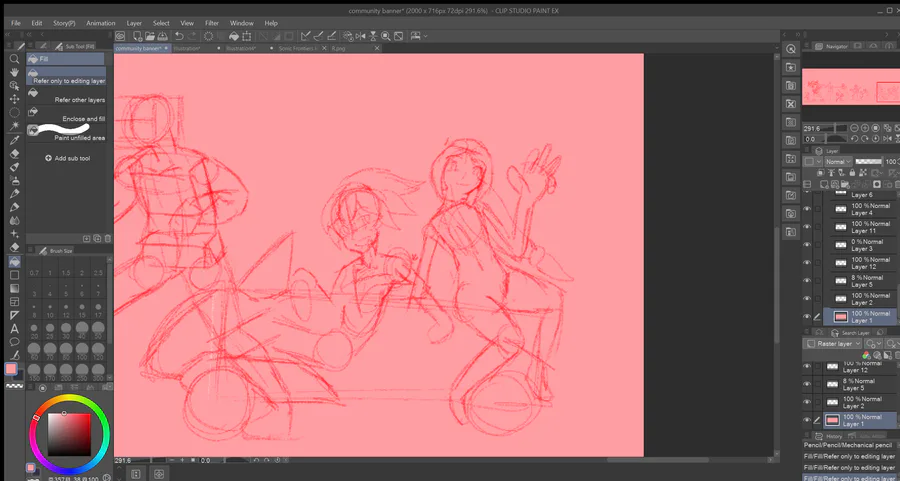Click Navigator zoom in plus button

(865, 128)
